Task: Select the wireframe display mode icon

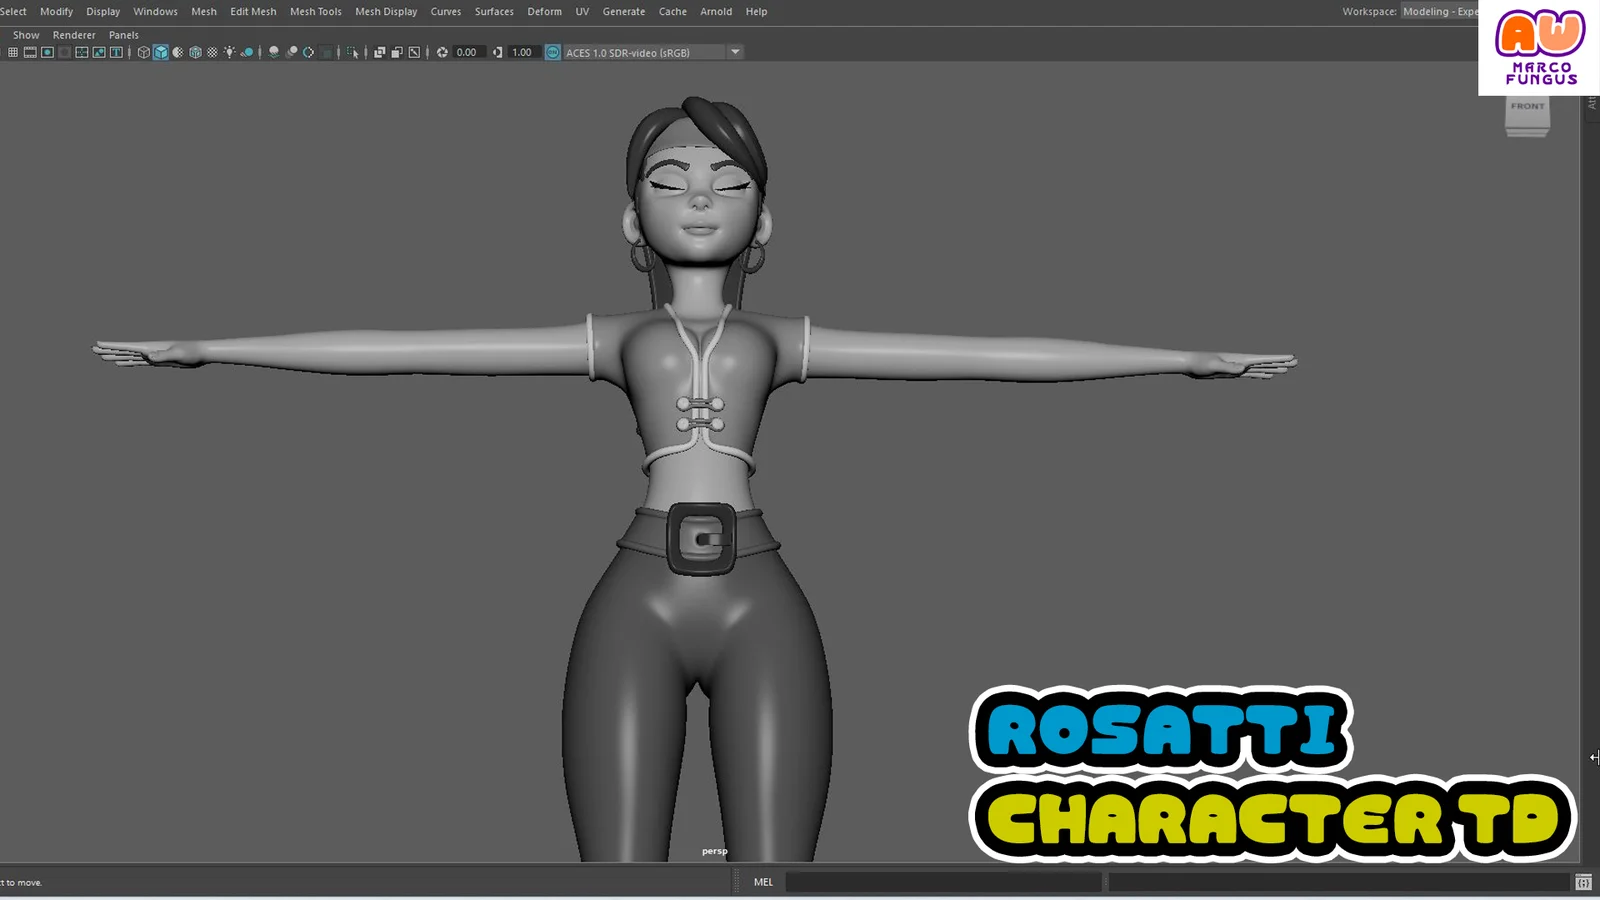Action: coord(143,52)
